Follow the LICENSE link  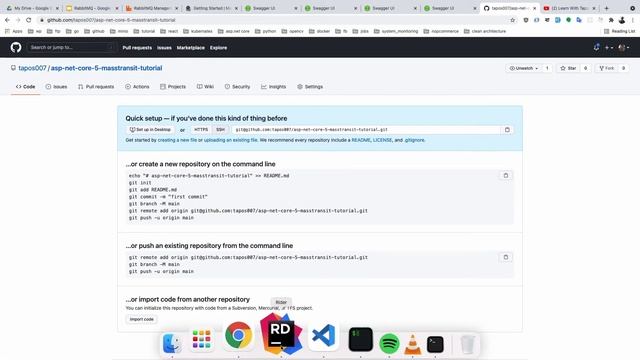click(382, 140)
